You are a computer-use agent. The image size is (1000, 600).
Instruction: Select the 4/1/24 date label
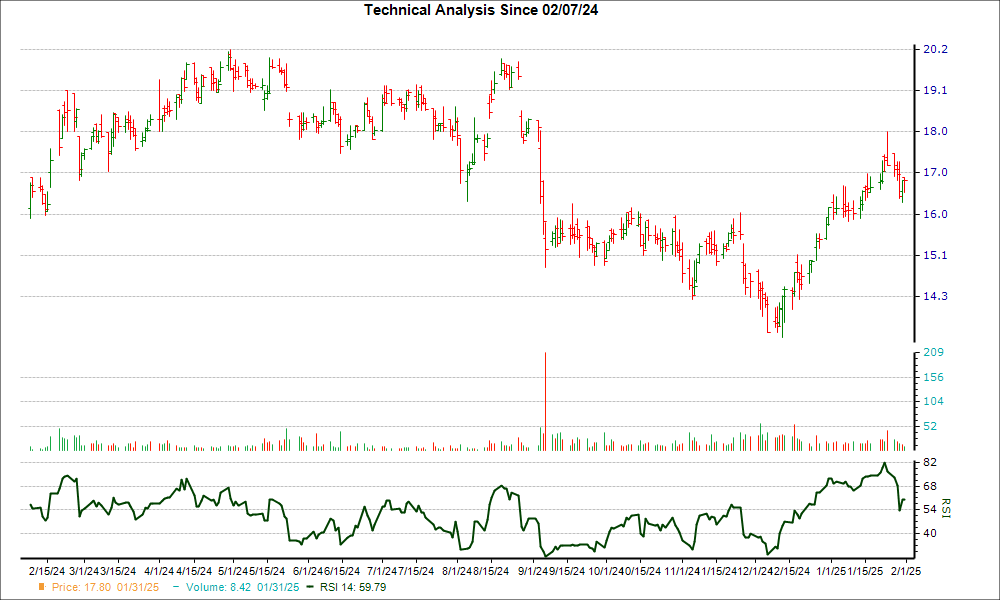pos(159,571)
